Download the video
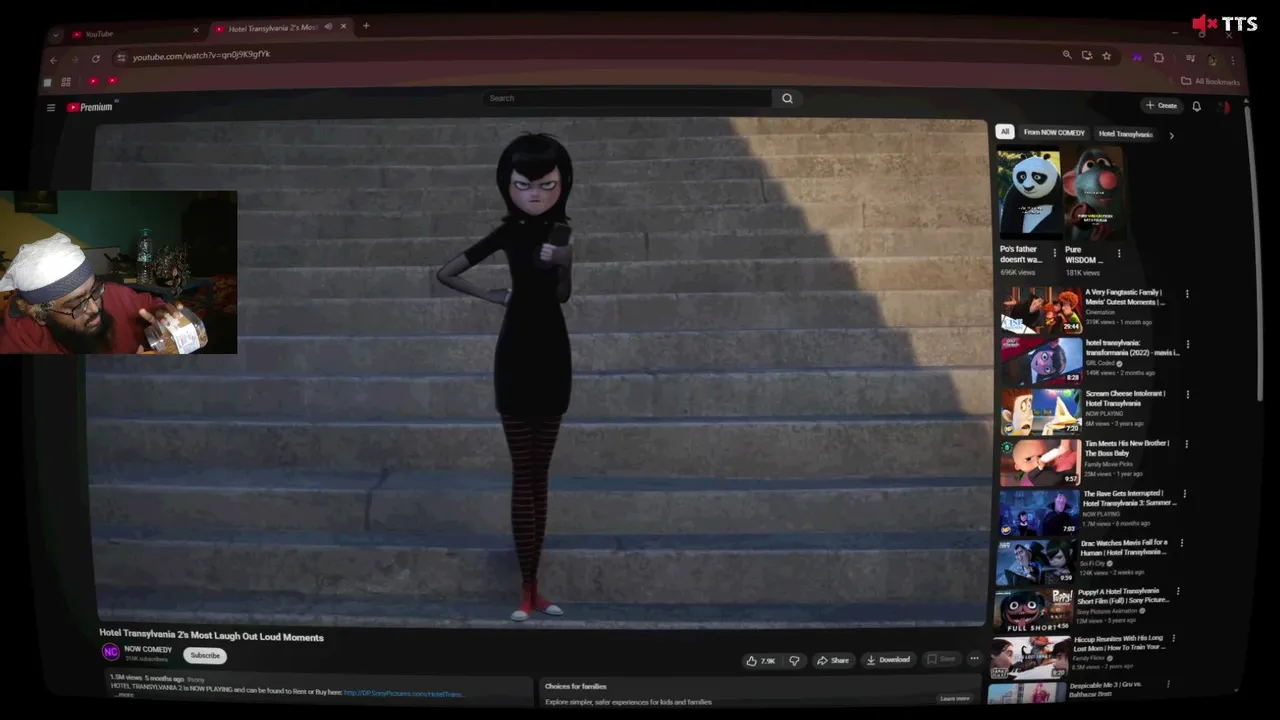1280x720 pixels. coord(888,660)
